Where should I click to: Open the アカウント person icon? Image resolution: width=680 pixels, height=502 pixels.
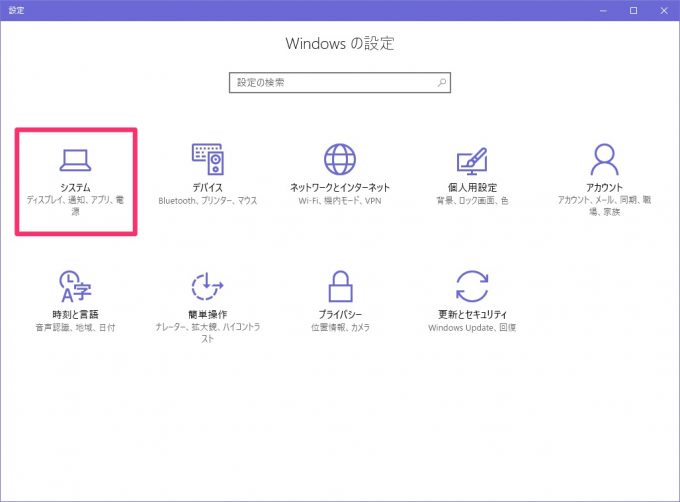(x=604, y=159)
